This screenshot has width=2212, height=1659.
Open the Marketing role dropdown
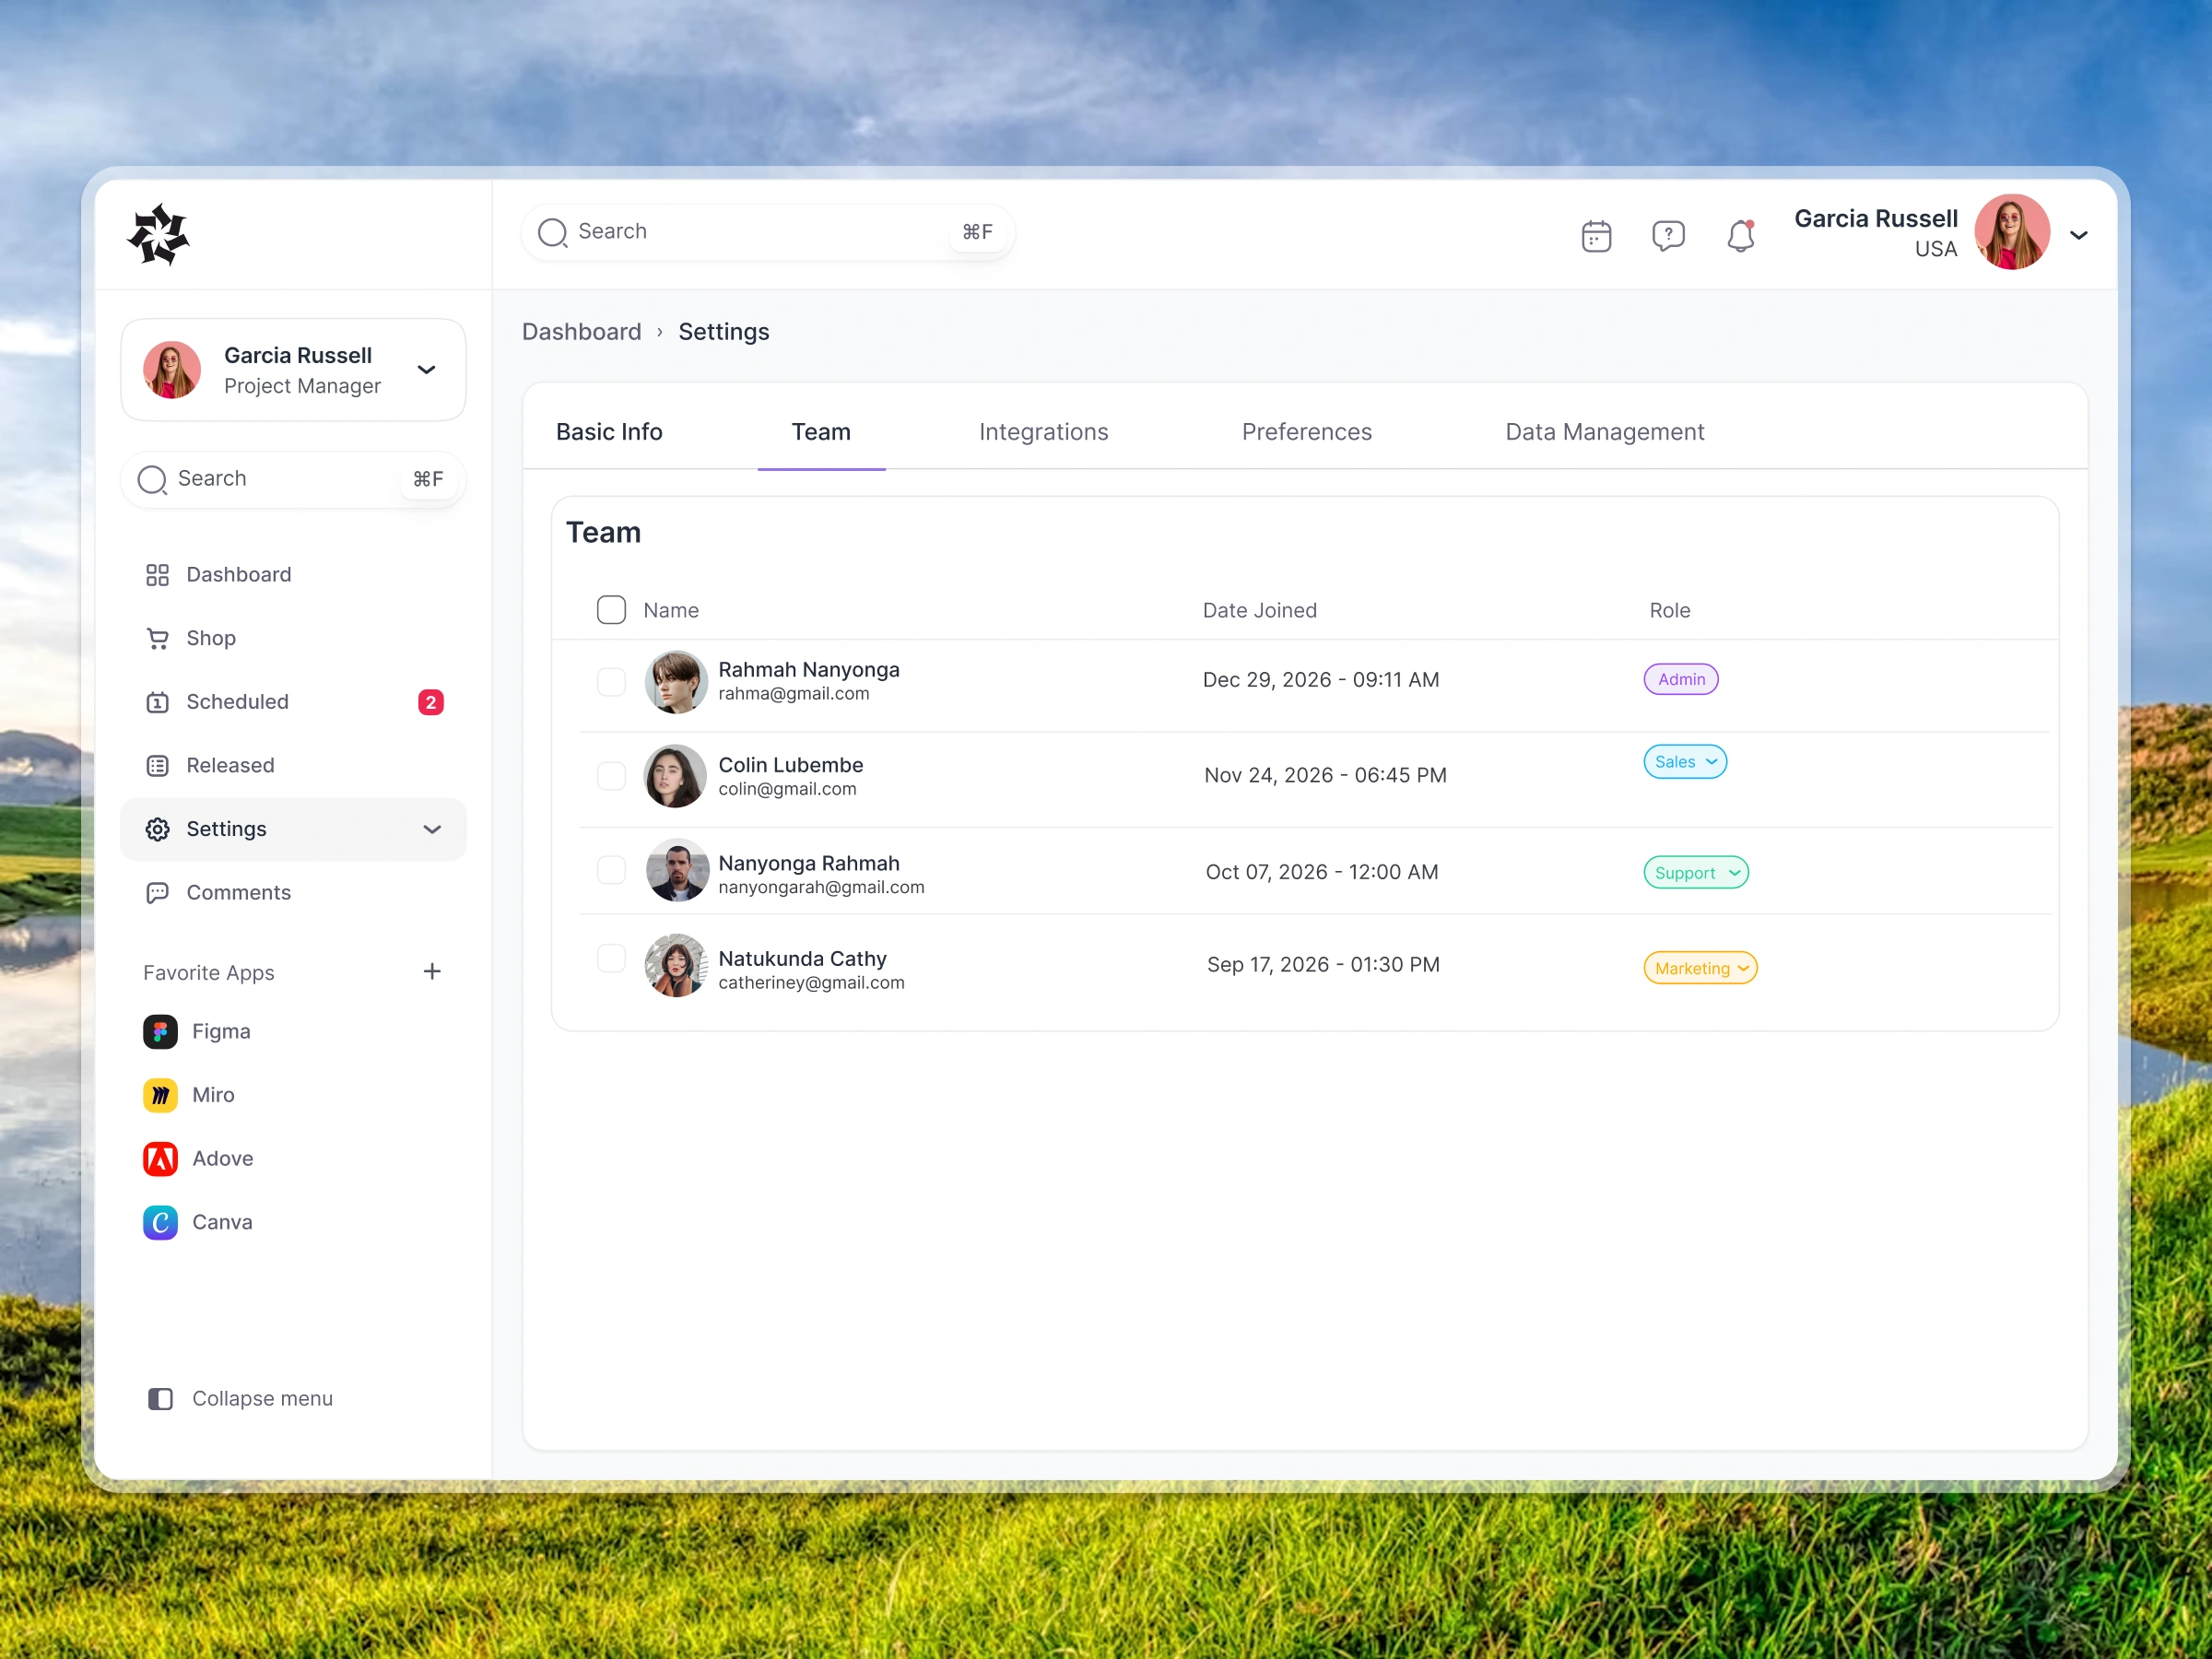pos(1700,968)
